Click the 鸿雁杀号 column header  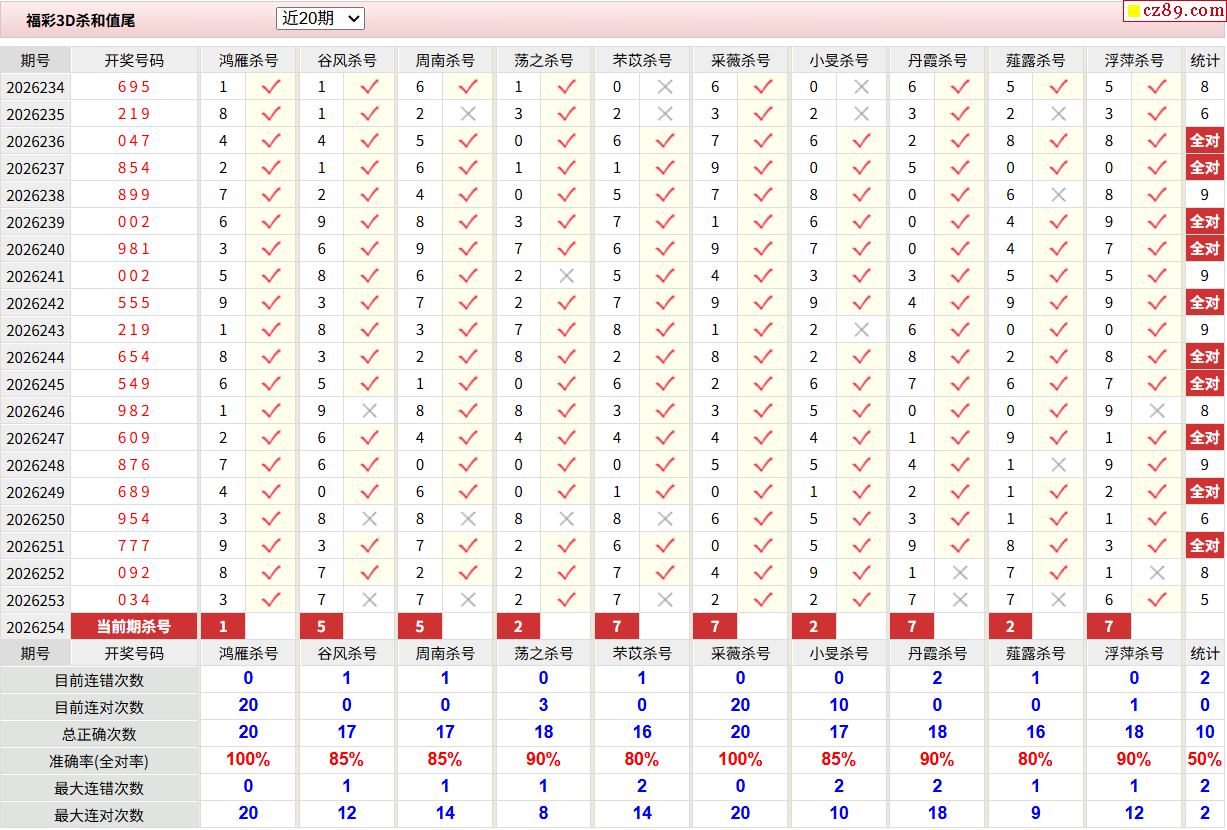[248, 60]
